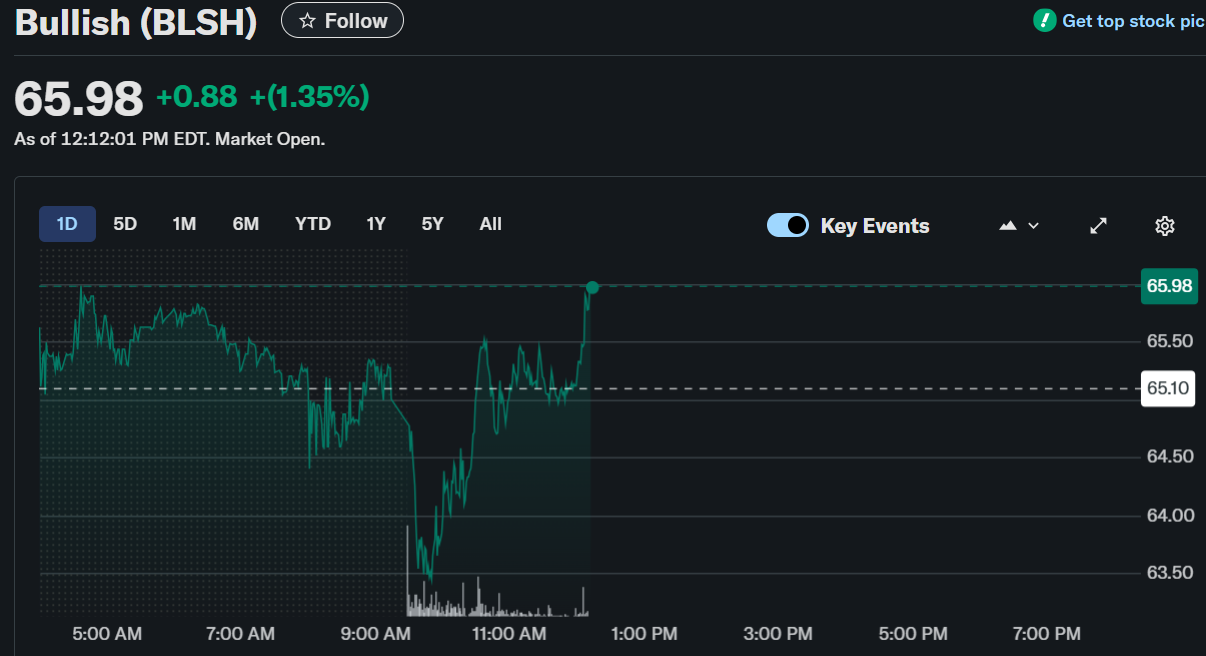1206x656 pixels.
Task: Show the 6M chart range
Action: [x=246, y=224]
